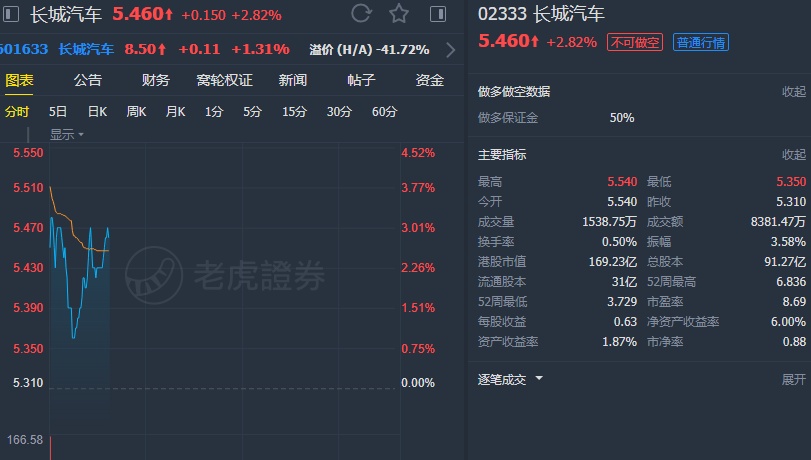Click the 不可做空 tag
811x460 pixels.
click(x=635, y=42)
